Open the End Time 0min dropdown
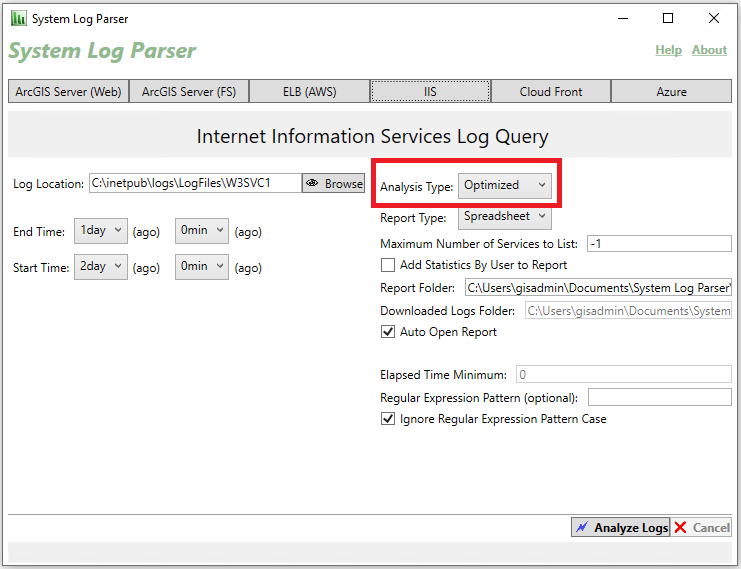The image size is (741, 569). (201, 231)
